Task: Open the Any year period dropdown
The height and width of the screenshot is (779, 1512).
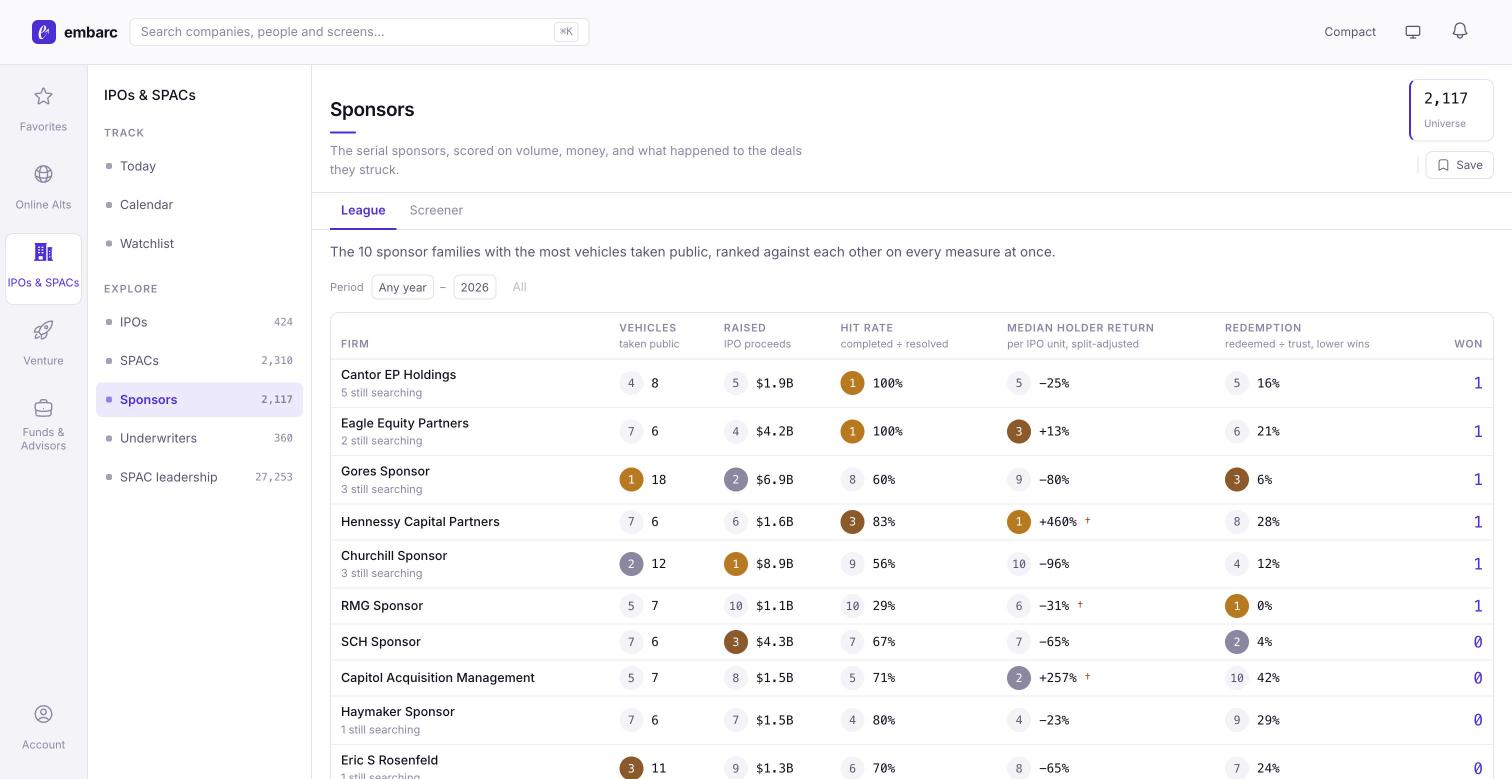Action: click(402, 287)
